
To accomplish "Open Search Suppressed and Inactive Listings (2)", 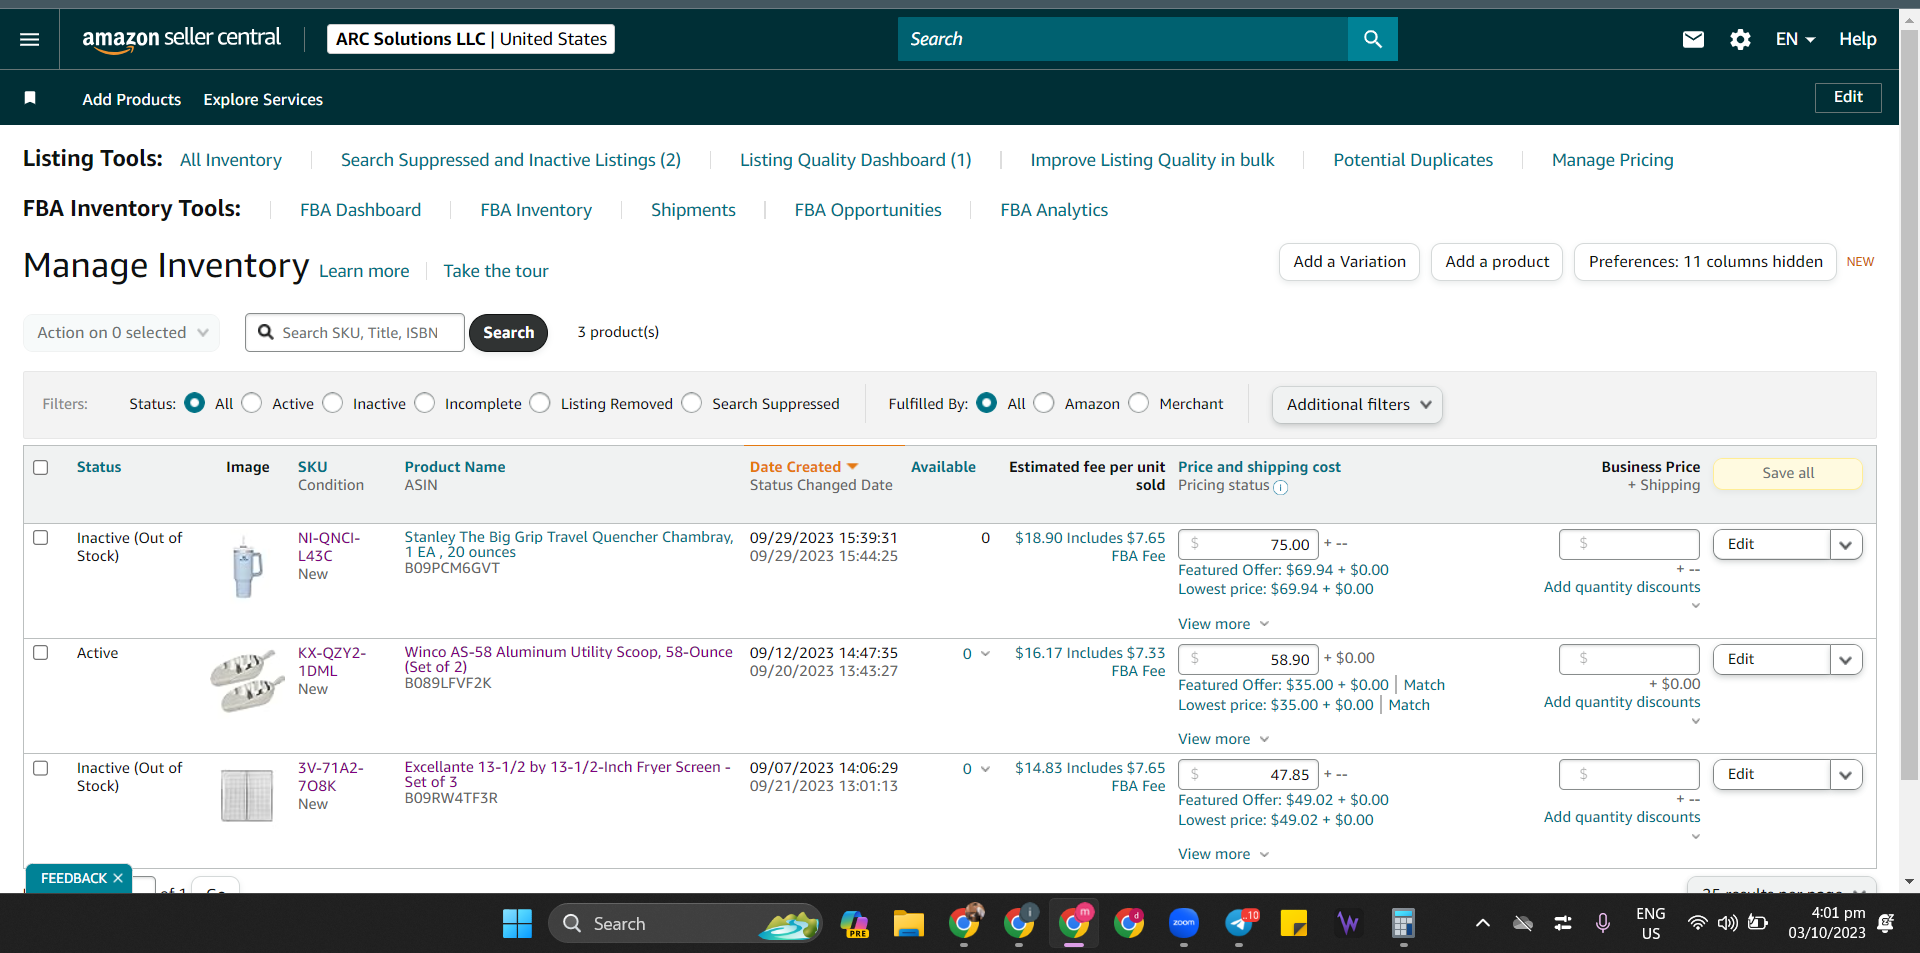I will click(x=511, y=160).
